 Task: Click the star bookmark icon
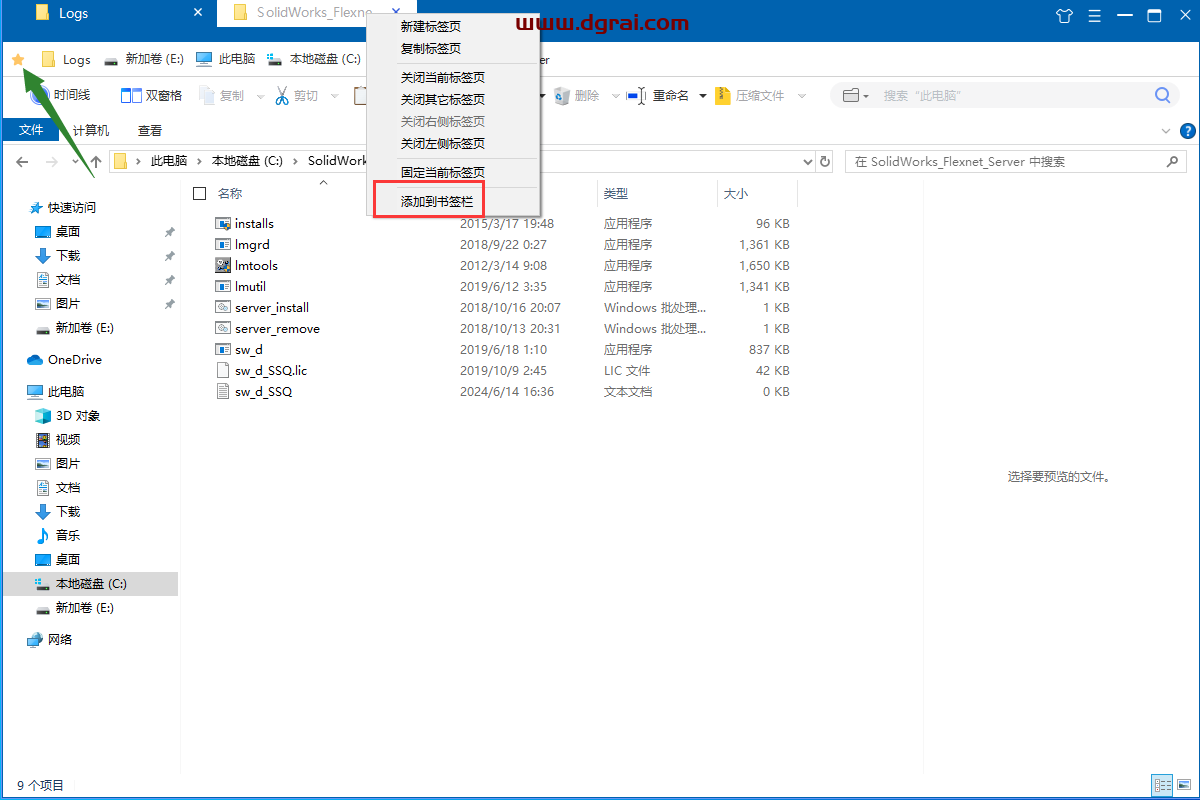tap(18, 60)
